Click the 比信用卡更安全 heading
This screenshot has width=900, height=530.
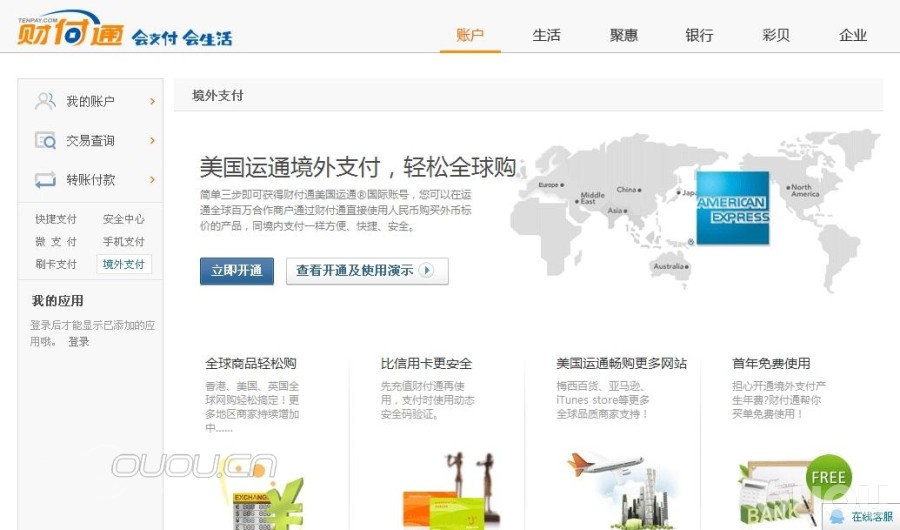click(x=426, y=363)
